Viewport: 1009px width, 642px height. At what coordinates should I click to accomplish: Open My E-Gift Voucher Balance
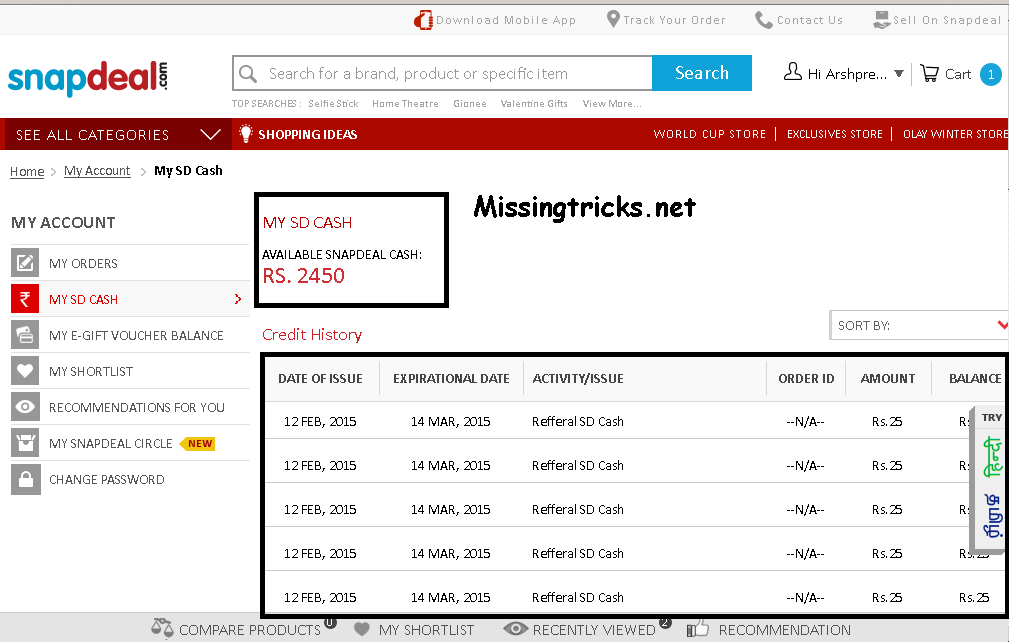click(130, 335)
